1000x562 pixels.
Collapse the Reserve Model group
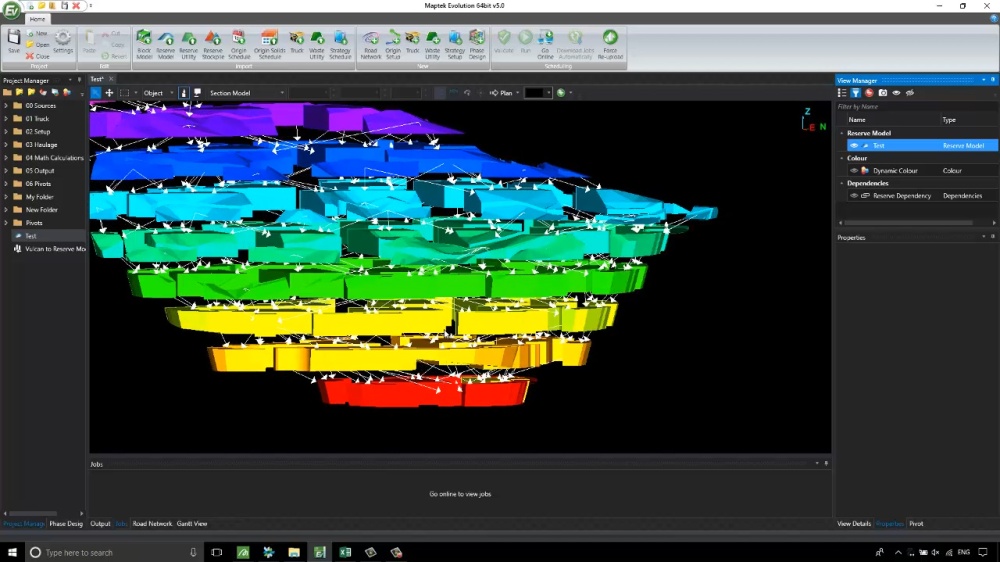(842, 133)
